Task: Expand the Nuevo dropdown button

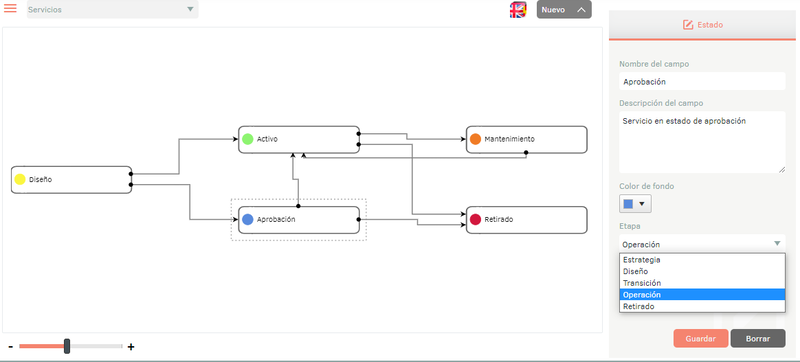Action: point(564,10)
